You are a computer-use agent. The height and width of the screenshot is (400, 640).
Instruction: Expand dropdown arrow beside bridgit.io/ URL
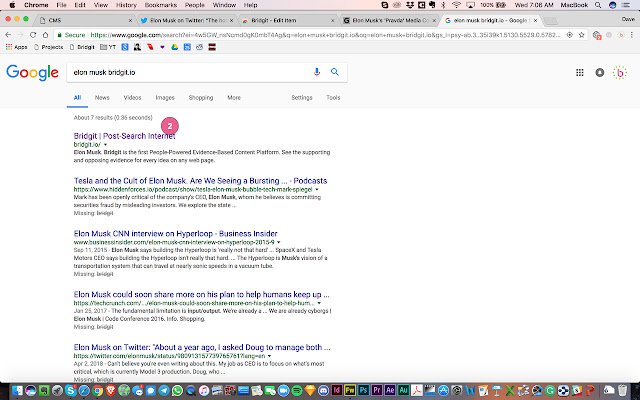[x=105, y=144]
